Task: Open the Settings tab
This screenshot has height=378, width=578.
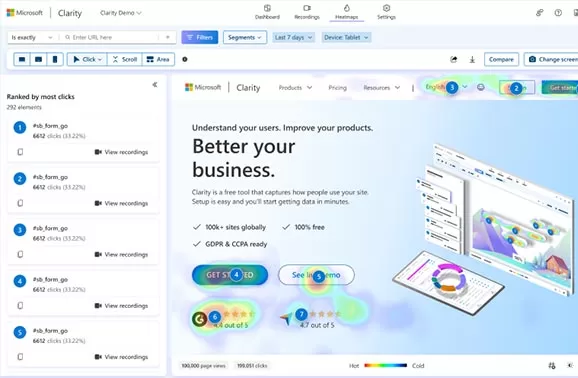Action: point(386,12)
